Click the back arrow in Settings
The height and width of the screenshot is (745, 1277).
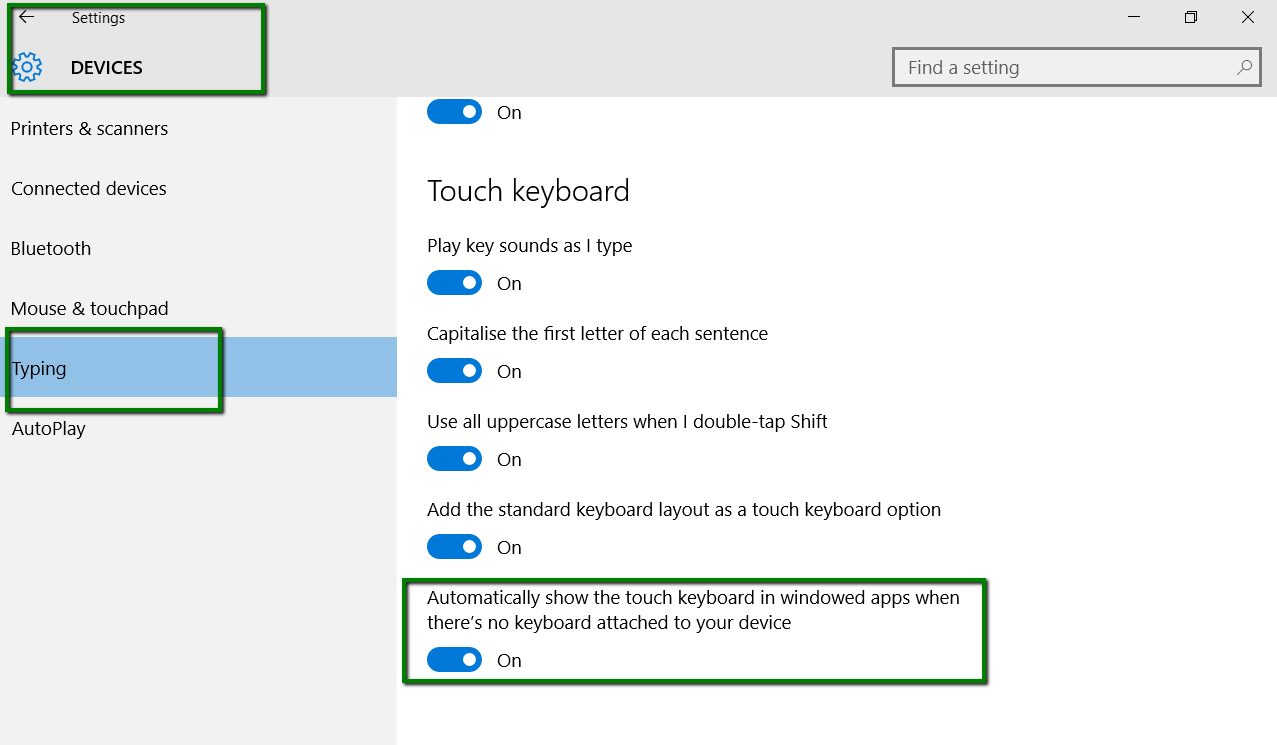coord(27,17)
